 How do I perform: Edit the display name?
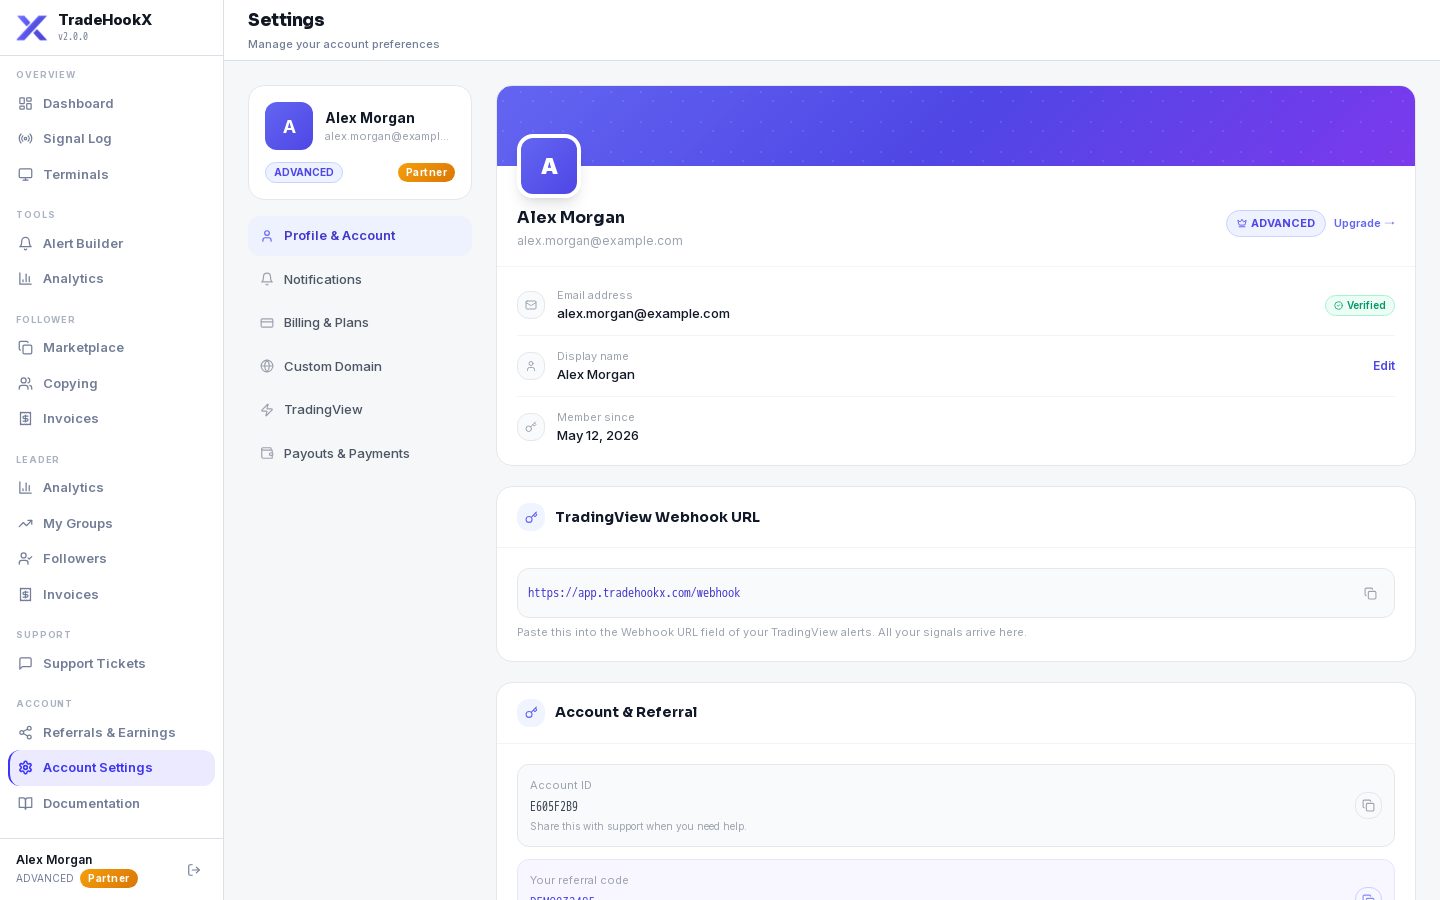pos(1384,366)
